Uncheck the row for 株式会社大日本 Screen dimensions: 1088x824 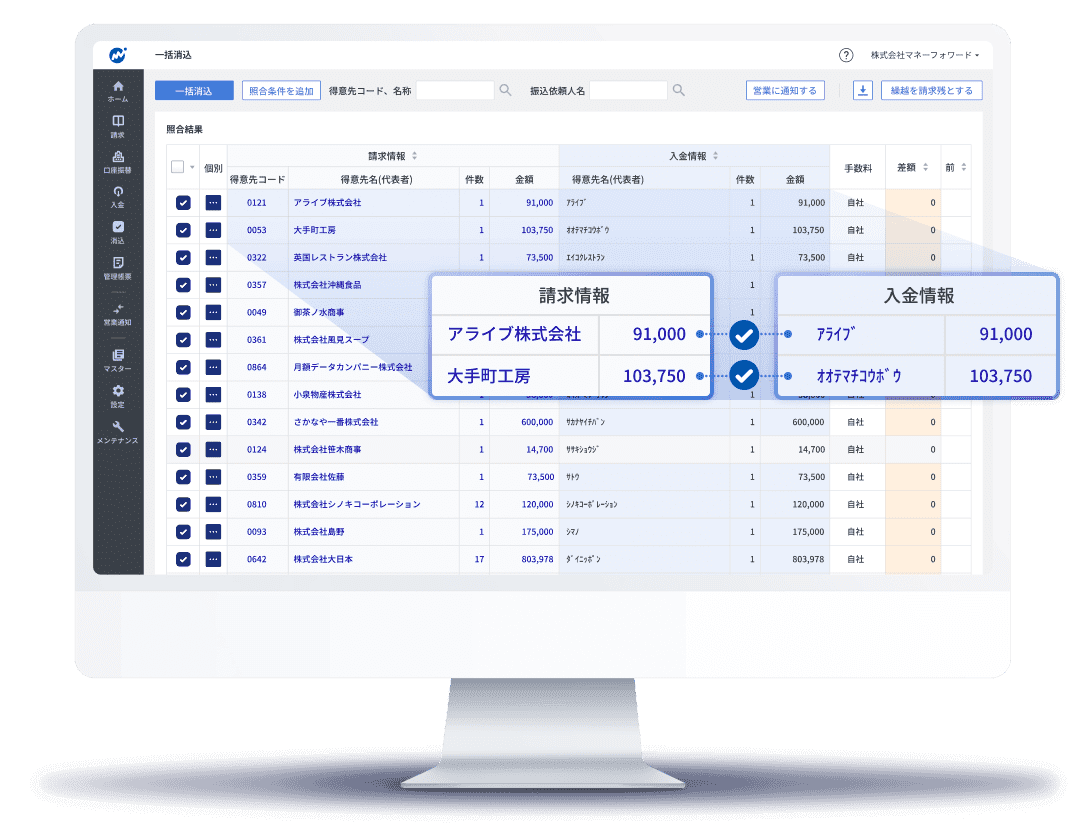[x=183, y=559]
